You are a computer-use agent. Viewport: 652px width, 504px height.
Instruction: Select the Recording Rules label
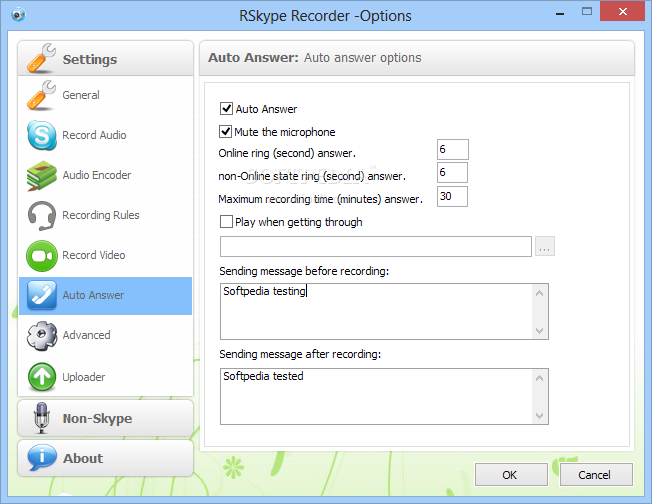pyautogui.click(x=101, y=215)
